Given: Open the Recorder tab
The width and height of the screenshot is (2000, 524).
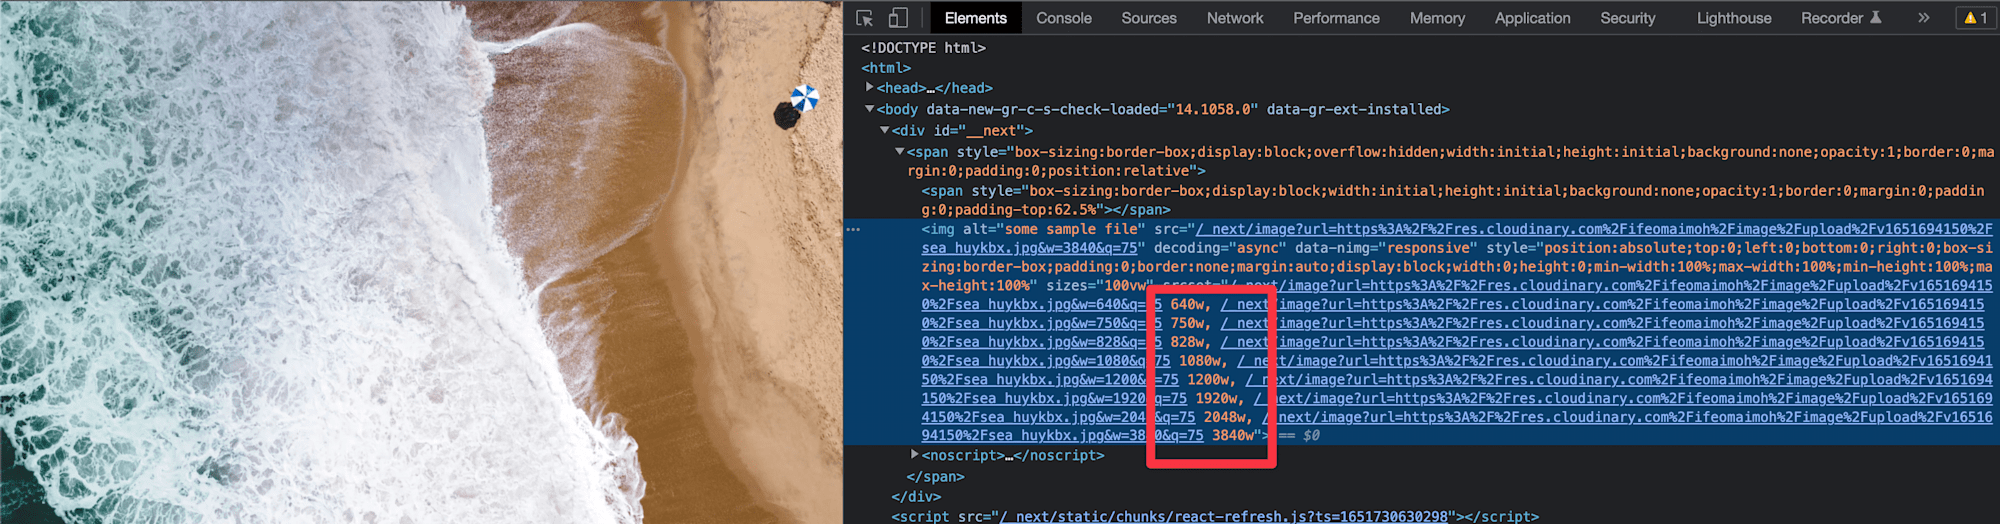Looking at the screenshot, I should [1832, 18].
